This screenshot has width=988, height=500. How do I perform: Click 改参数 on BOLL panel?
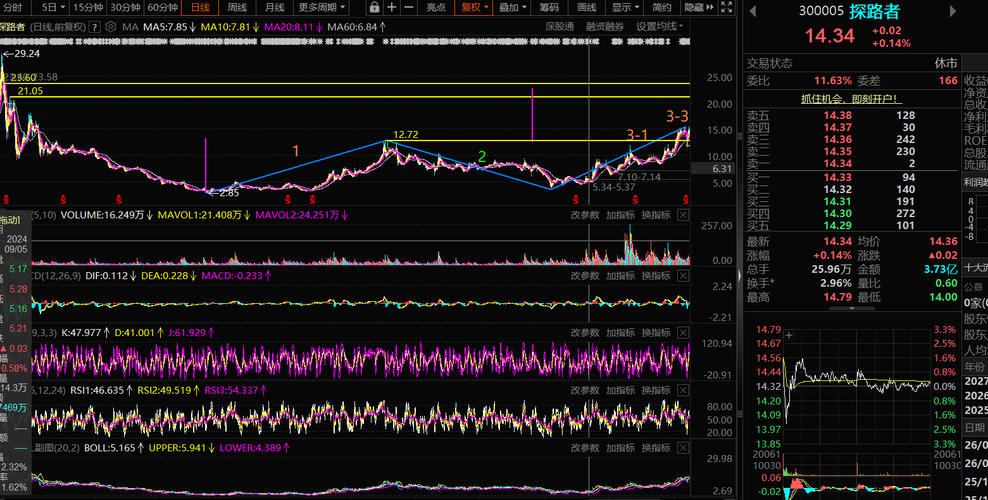click(585, 448)
